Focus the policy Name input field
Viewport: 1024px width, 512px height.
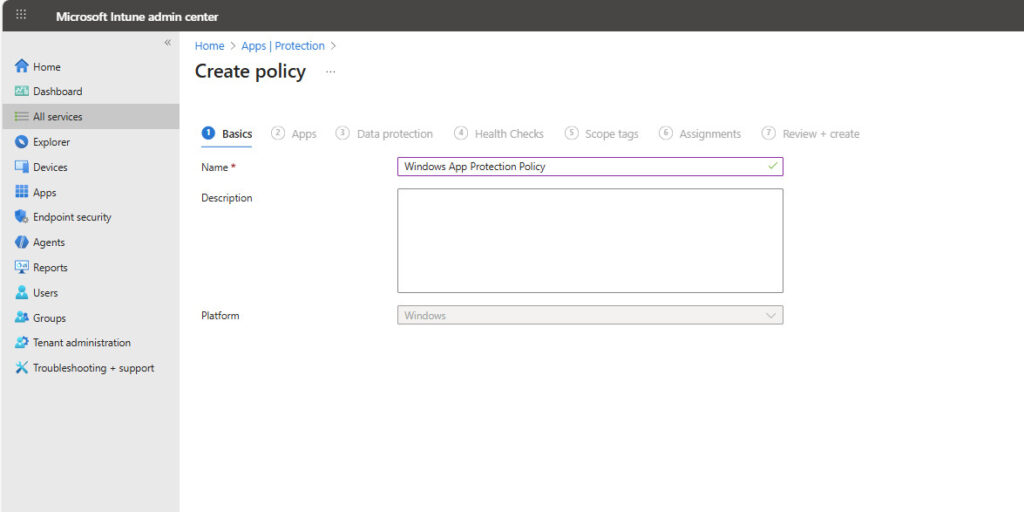[x=580, y=167]
